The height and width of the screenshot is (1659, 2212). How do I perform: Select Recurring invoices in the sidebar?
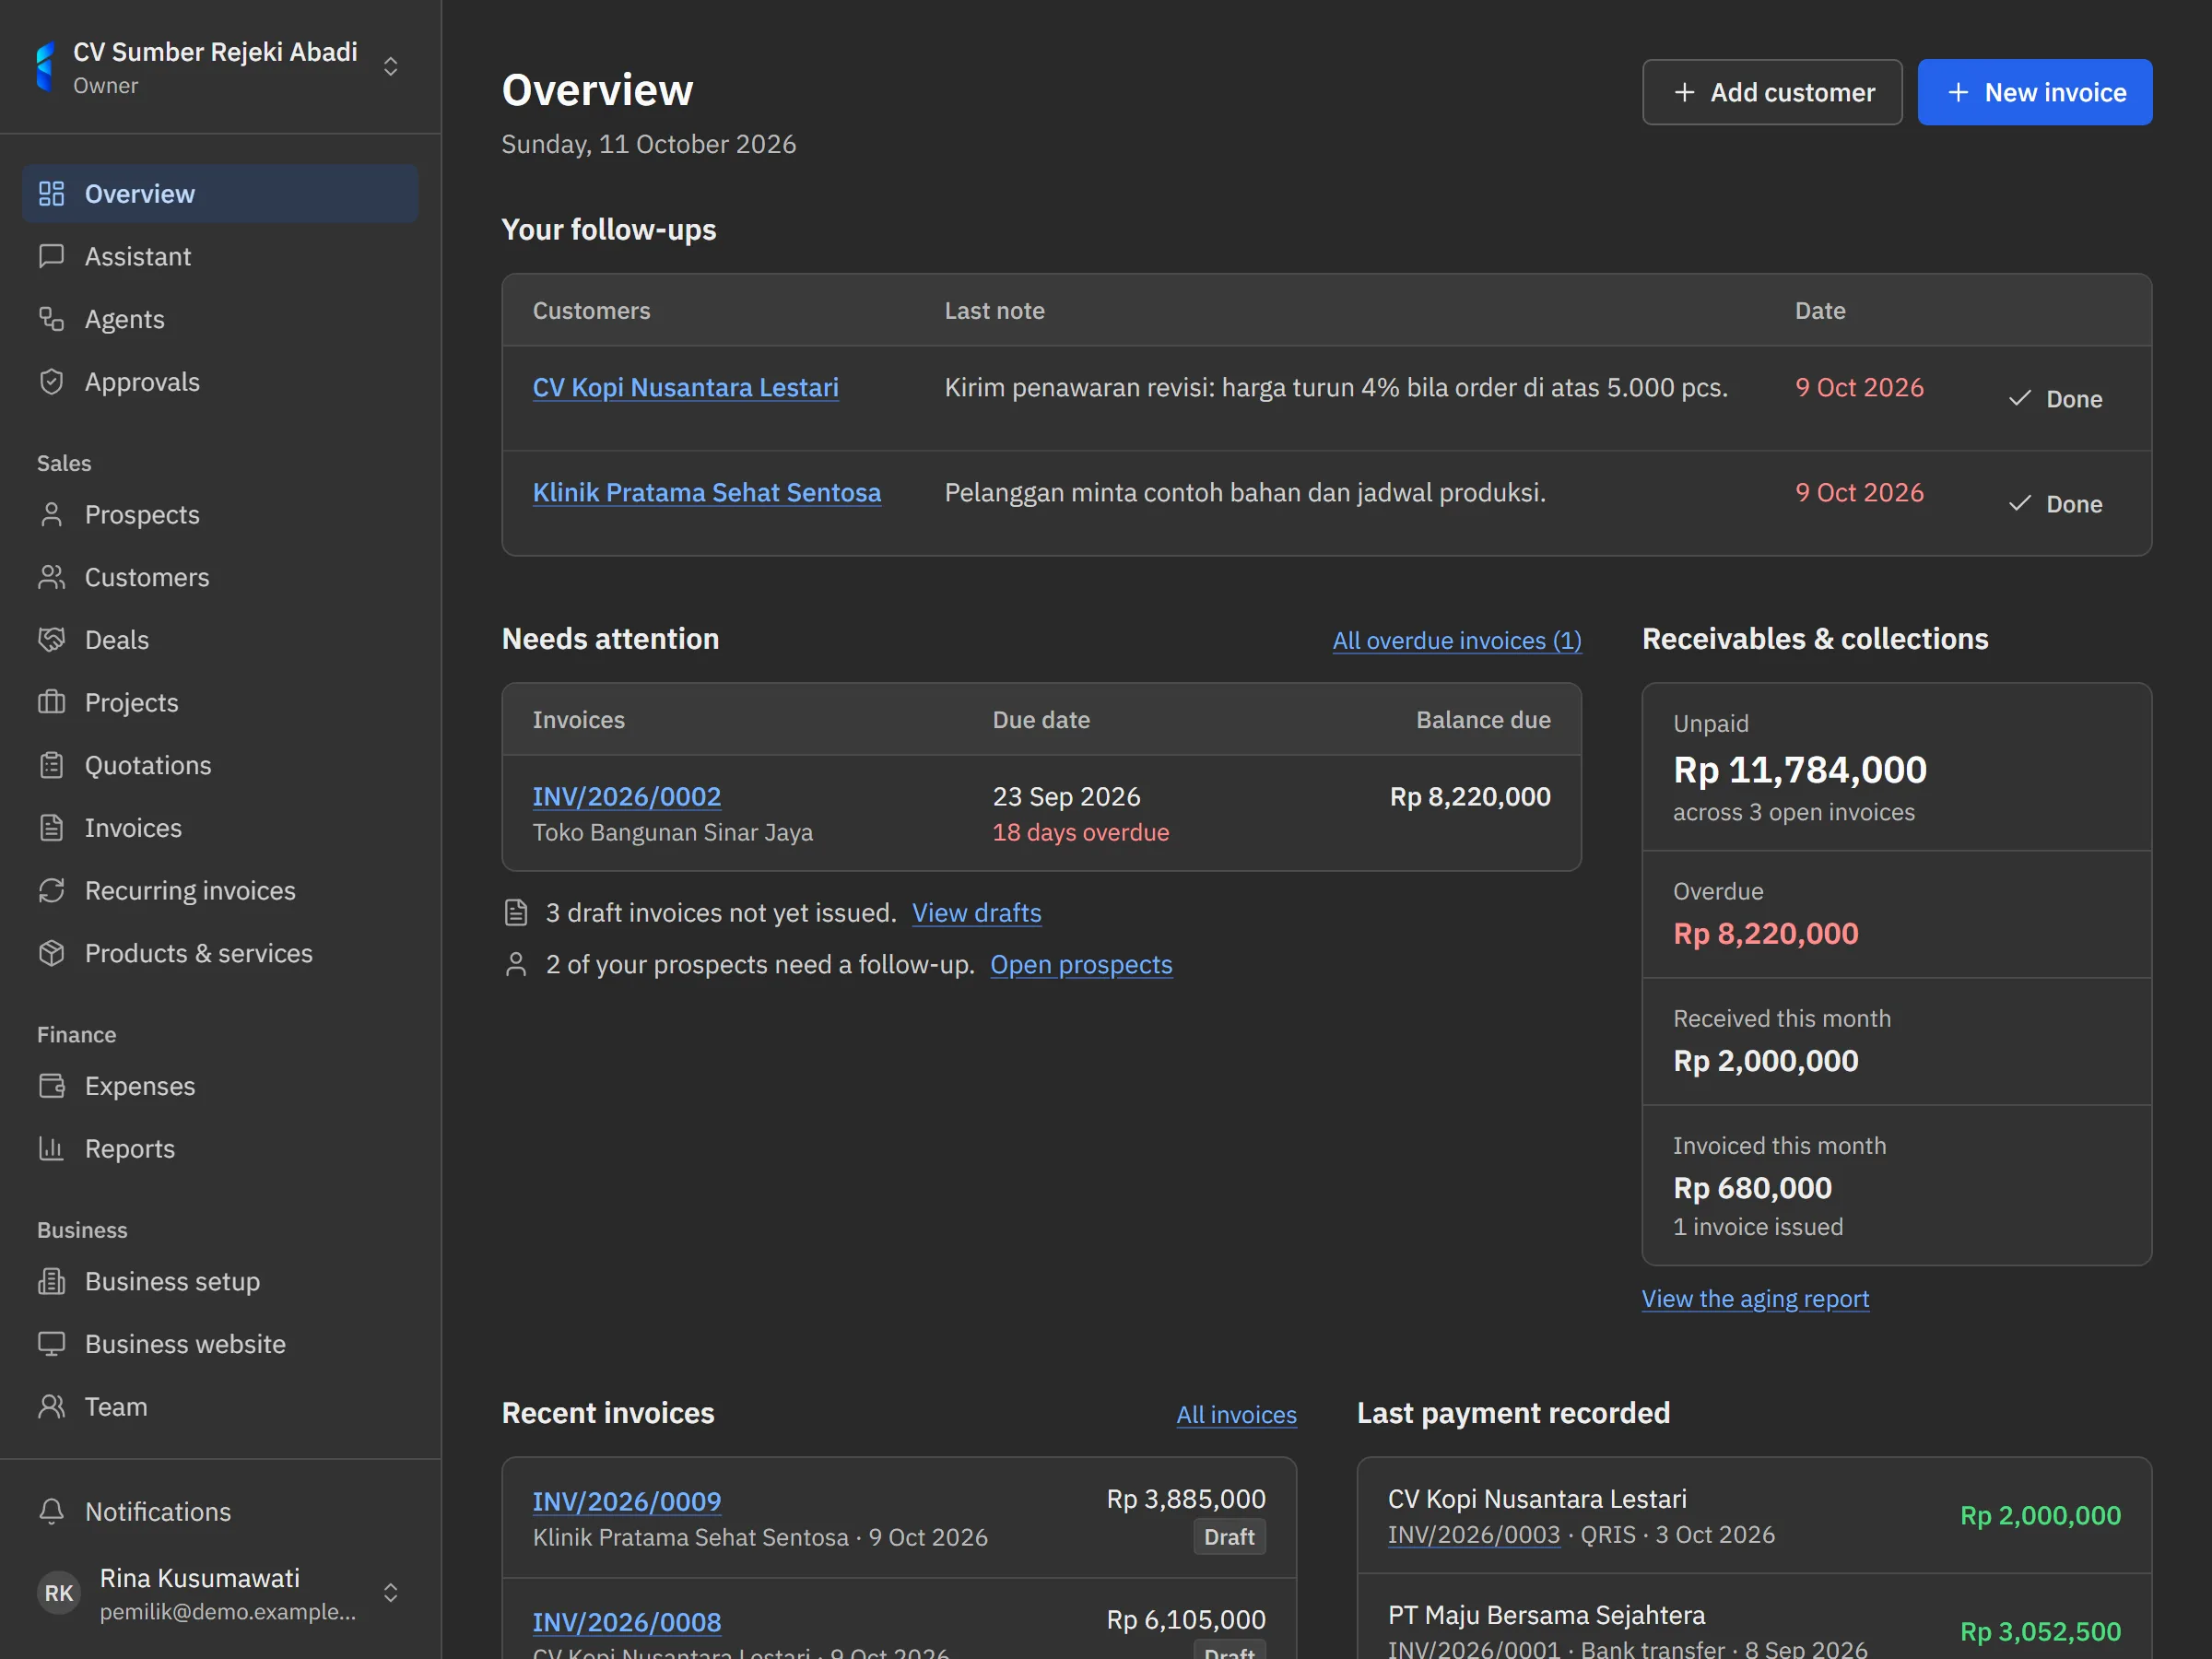click(x=220, y=891)
